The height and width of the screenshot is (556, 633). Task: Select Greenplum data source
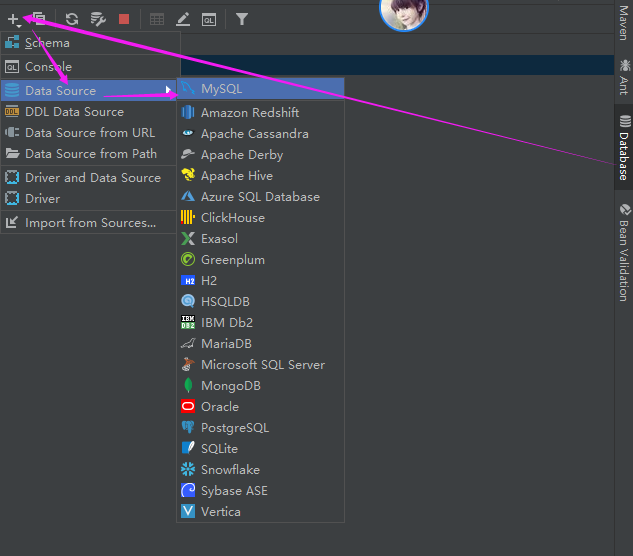(260, 260)
